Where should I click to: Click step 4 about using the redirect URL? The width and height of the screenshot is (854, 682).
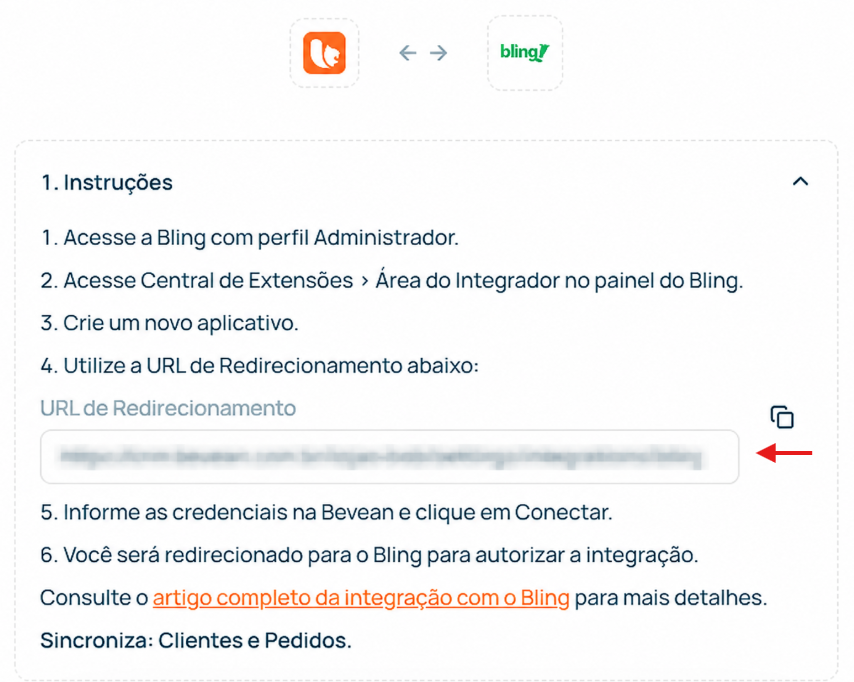click(260, 366)
